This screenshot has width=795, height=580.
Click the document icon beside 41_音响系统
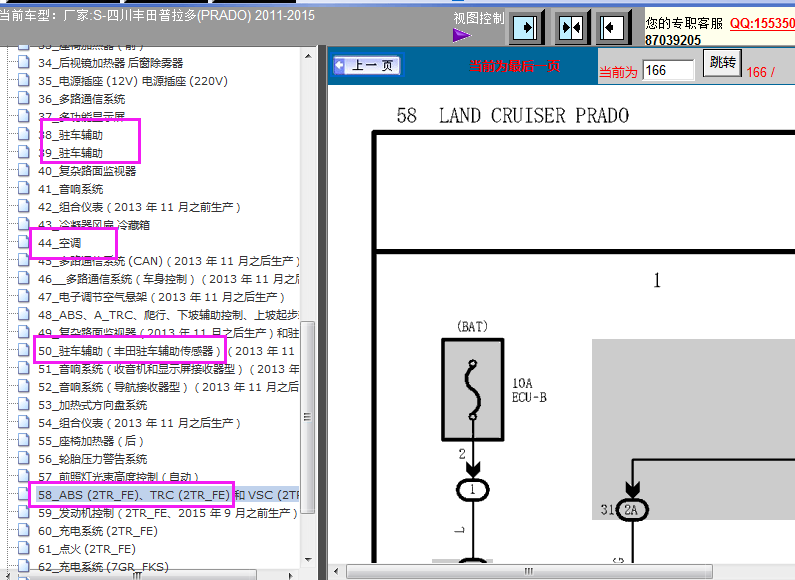[24, 188]
